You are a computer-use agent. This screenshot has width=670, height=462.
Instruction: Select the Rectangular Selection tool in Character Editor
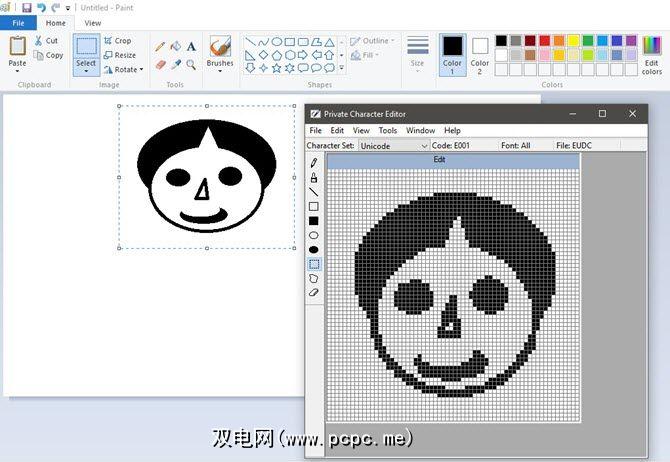[314, 264]
